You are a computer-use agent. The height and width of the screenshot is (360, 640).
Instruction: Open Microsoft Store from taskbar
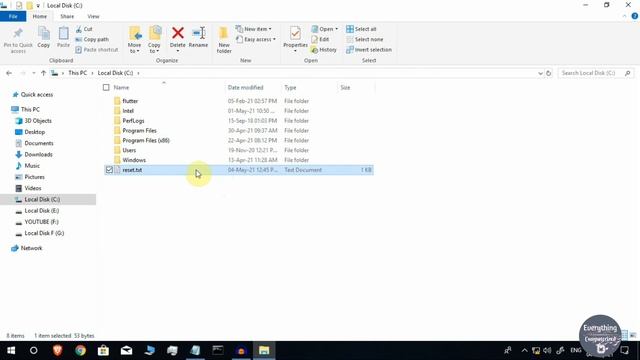tap(103, 350)
